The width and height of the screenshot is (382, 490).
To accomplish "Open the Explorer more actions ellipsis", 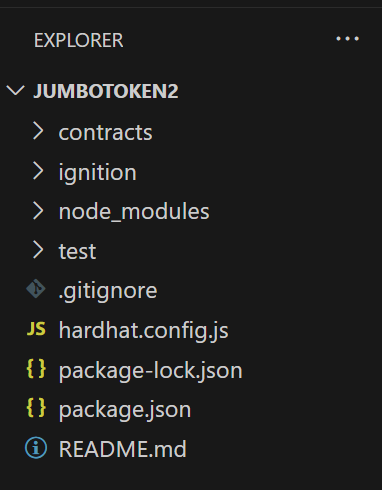I will [x=347, y=39].
